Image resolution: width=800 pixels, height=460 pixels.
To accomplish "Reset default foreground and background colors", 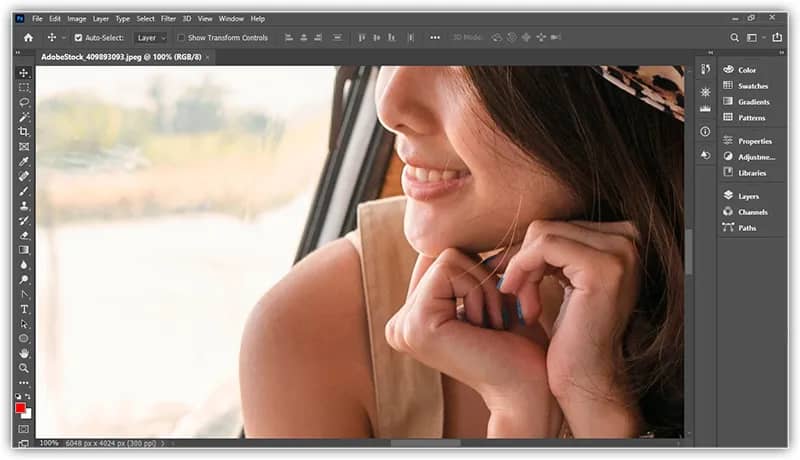I will pos(18,396).
